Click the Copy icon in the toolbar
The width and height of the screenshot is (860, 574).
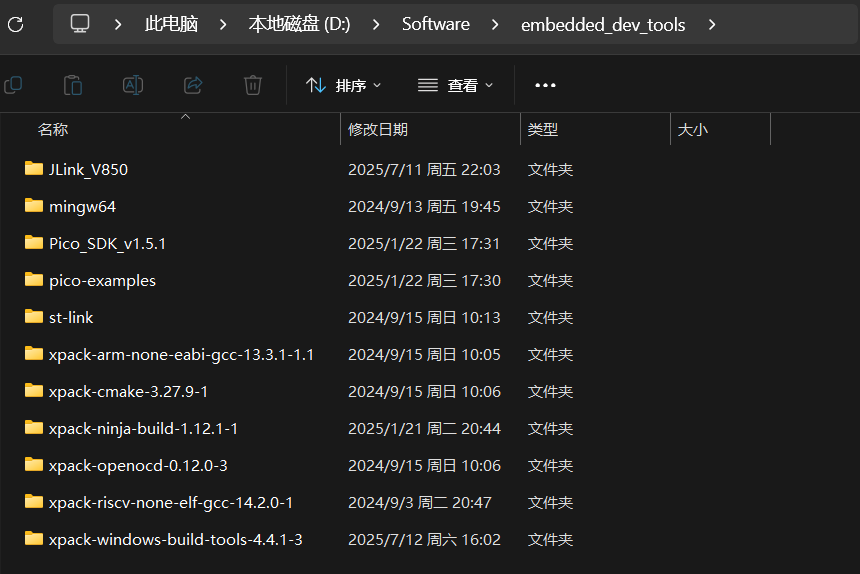coord(13,85)
